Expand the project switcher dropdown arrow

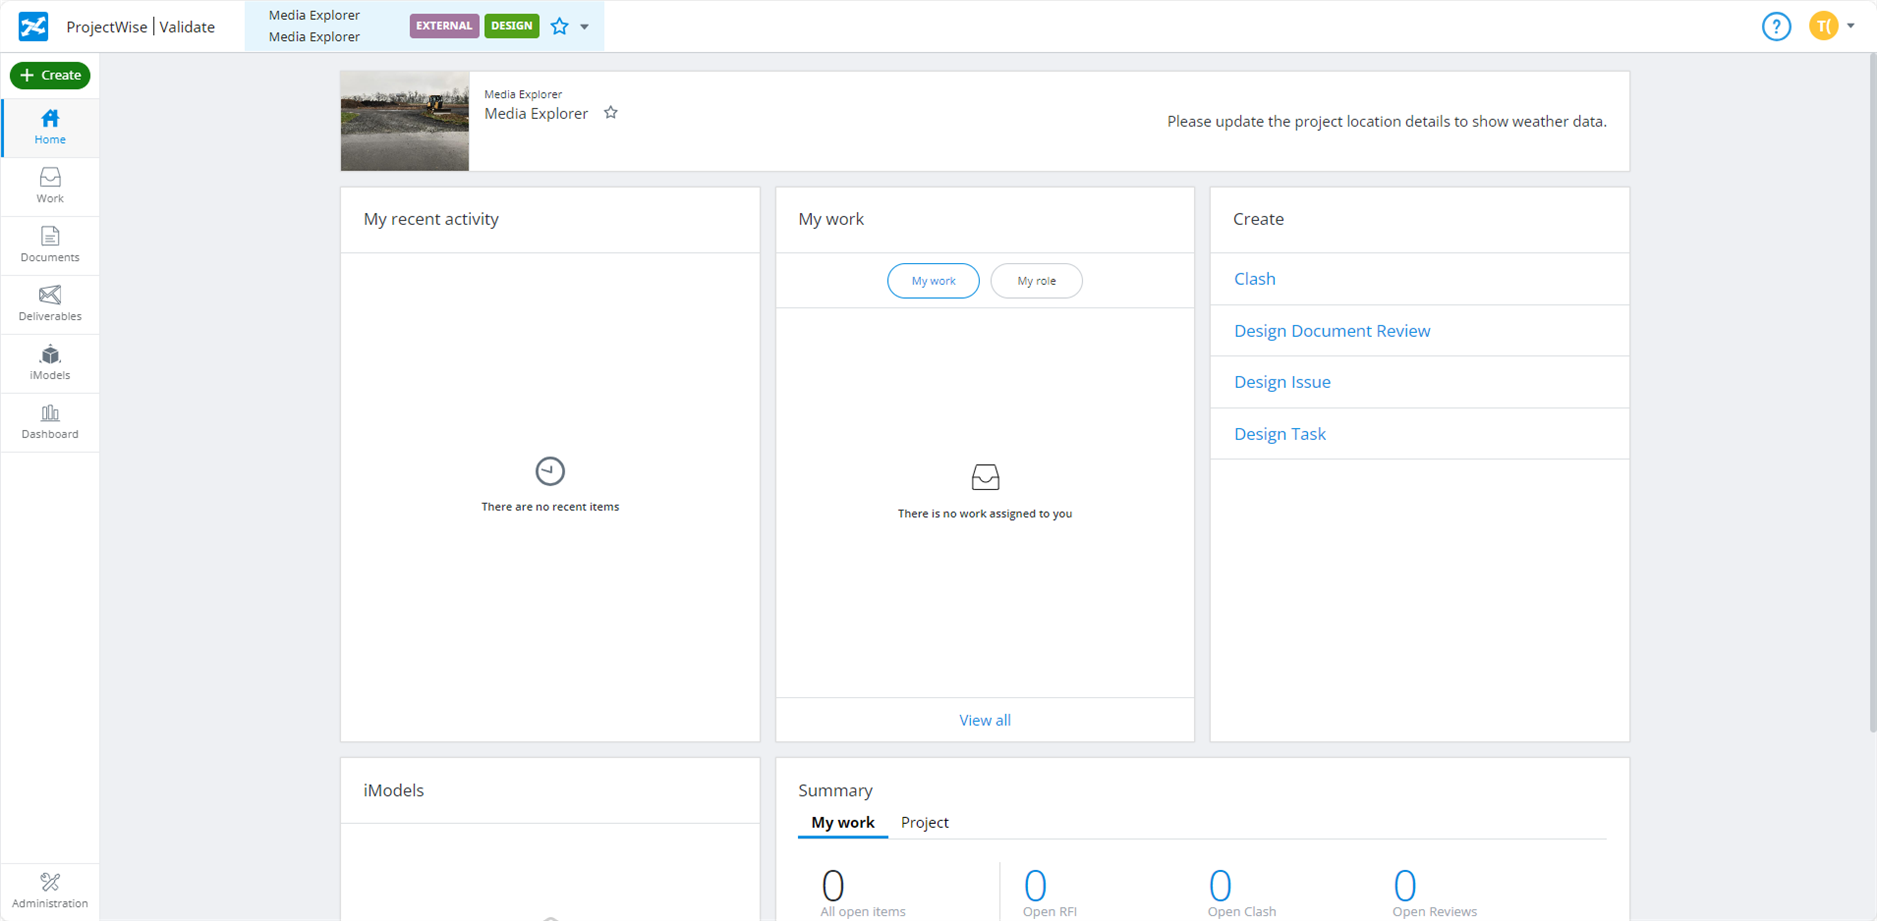585,27
